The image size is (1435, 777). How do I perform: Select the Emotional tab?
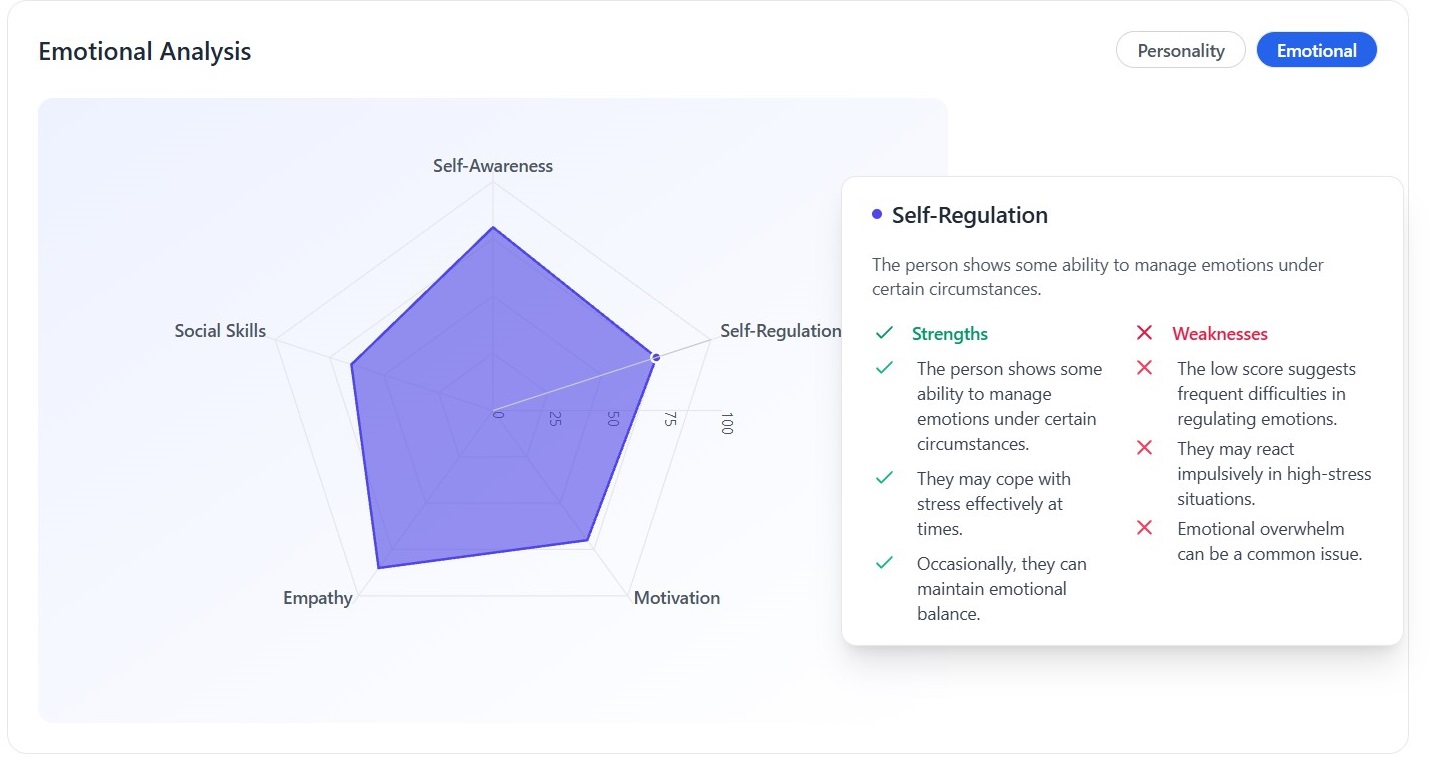pos(1316,50)
